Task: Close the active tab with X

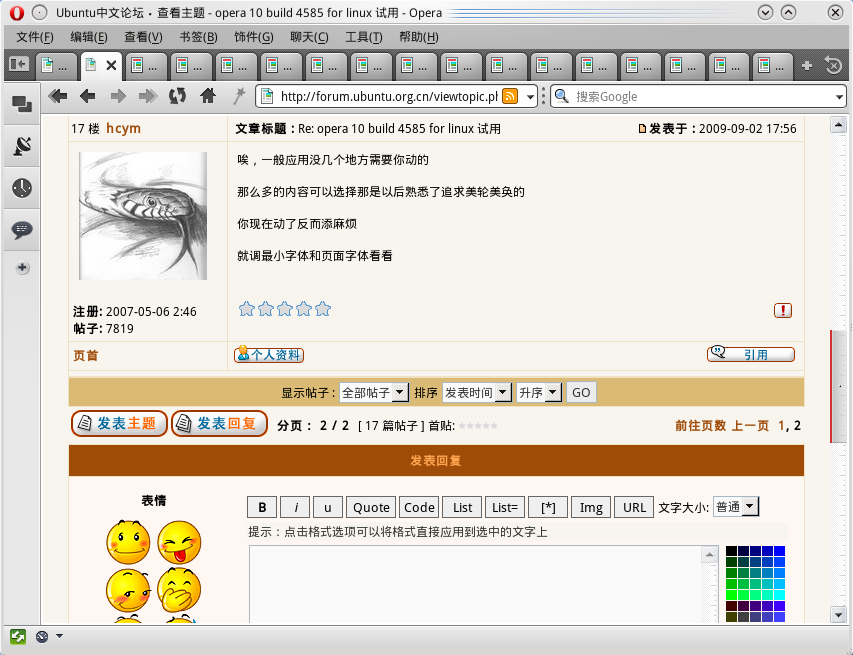Action: pyautogui.click(x=112, y=65)
